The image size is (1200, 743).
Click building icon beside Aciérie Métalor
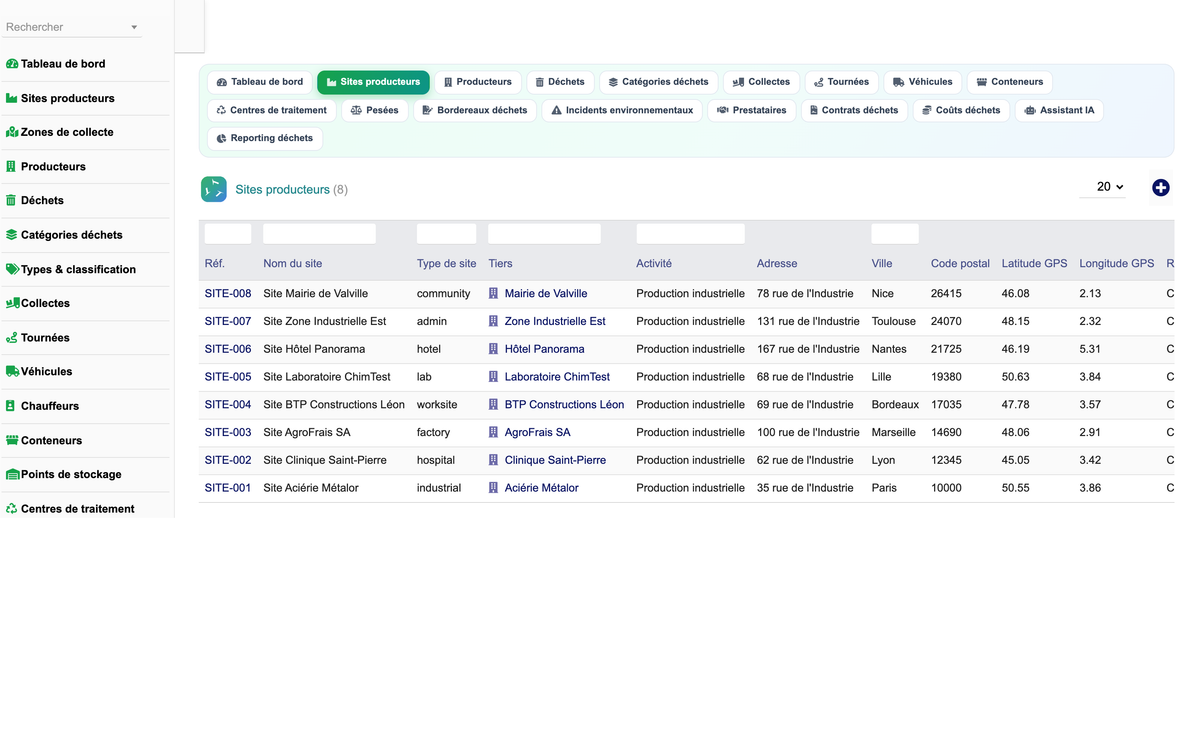(493, 488)
